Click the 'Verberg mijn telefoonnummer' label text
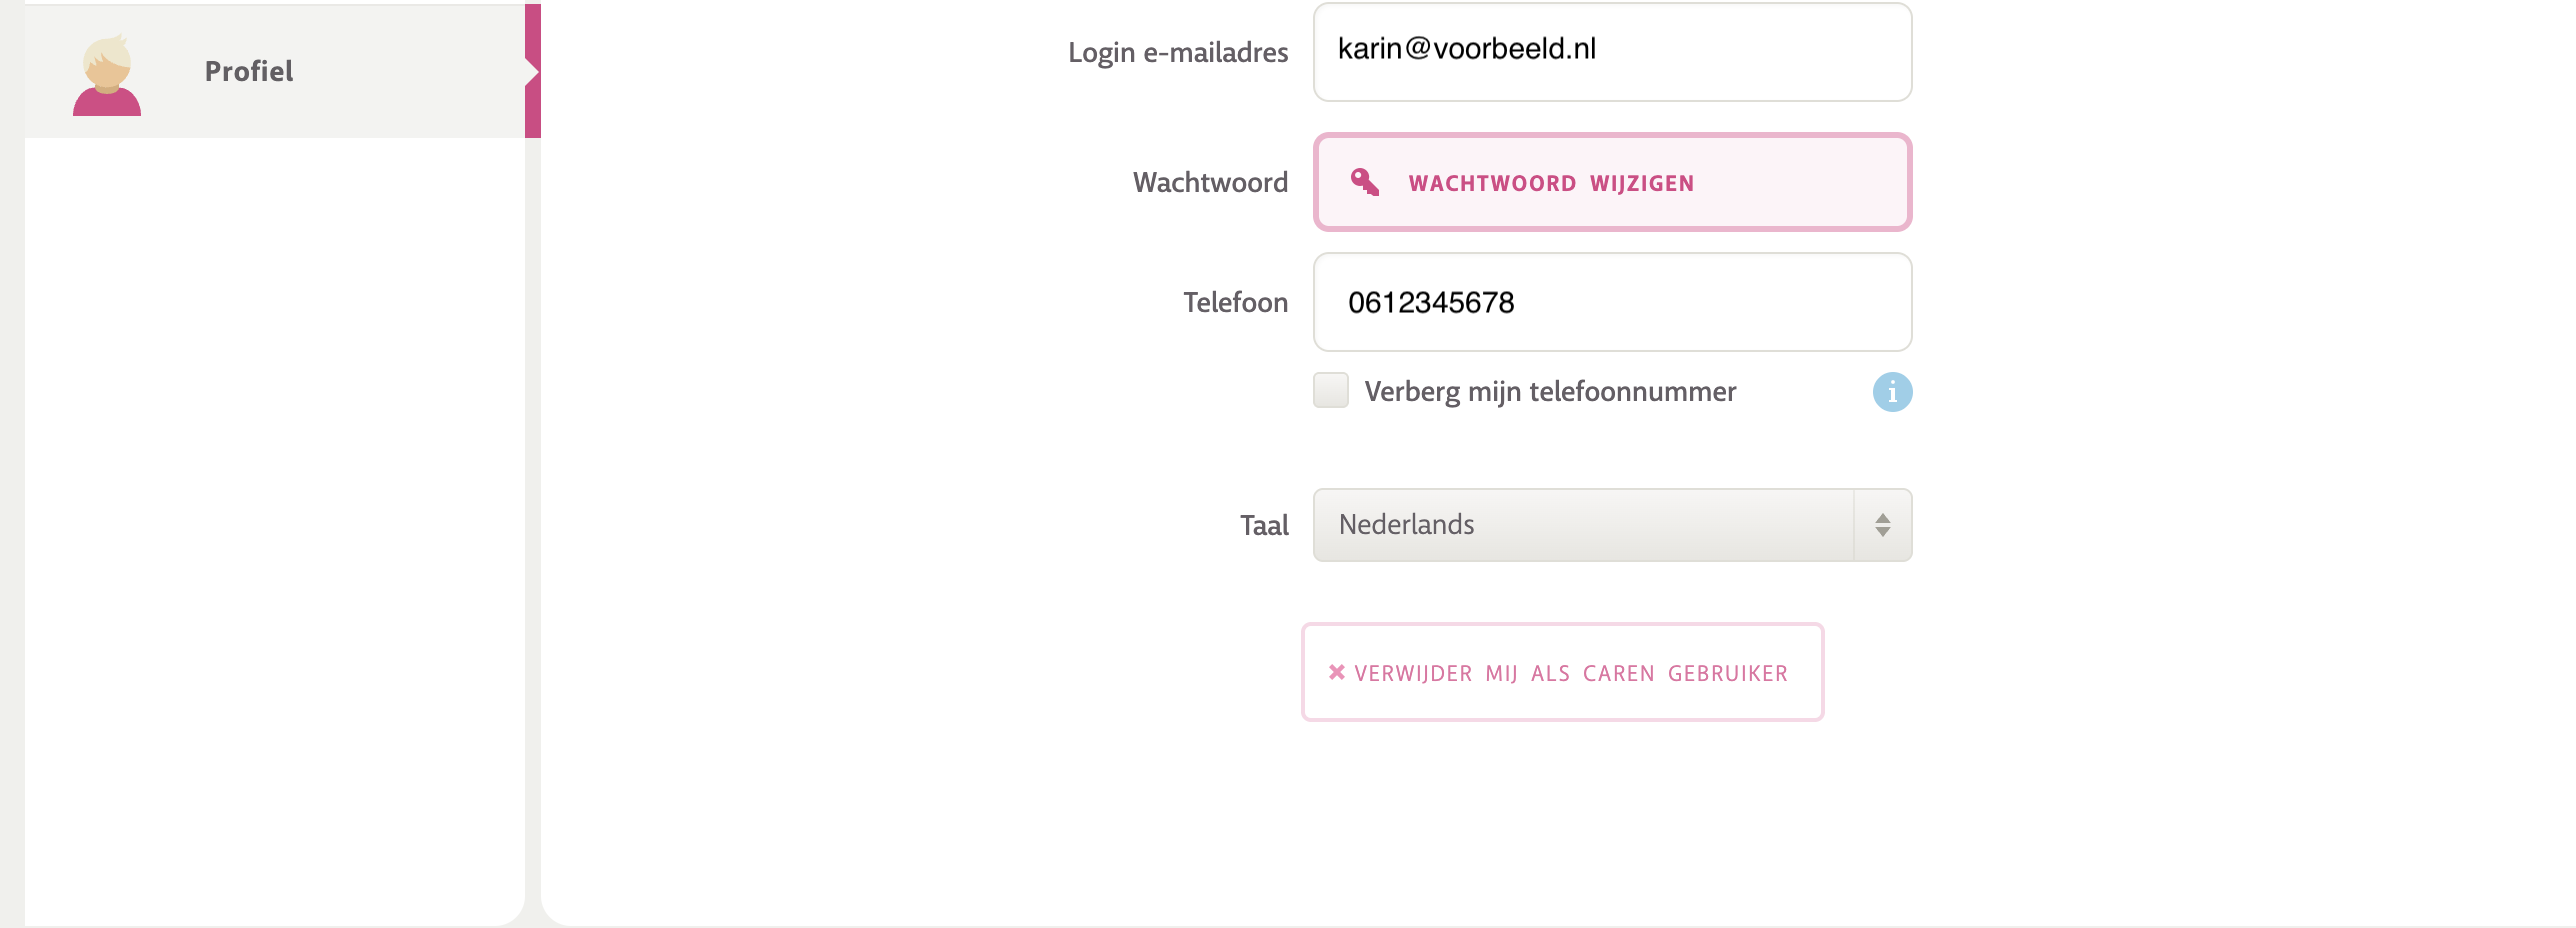This screenshot has height=928, width=2576. [1549, 391]
